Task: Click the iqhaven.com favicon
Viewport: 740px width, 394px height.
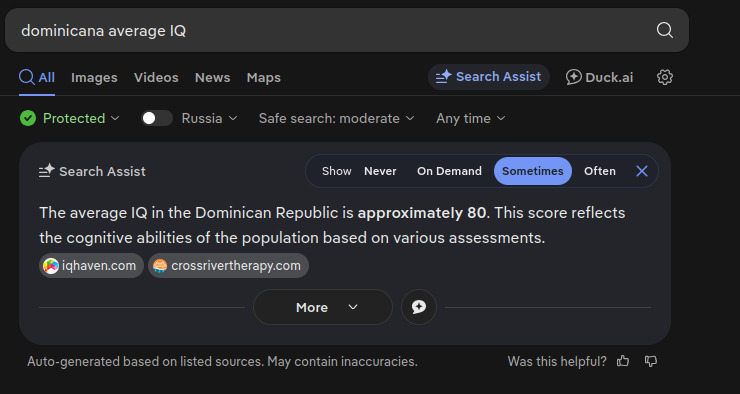Action: pyautogui.click(x=51, y=266)
